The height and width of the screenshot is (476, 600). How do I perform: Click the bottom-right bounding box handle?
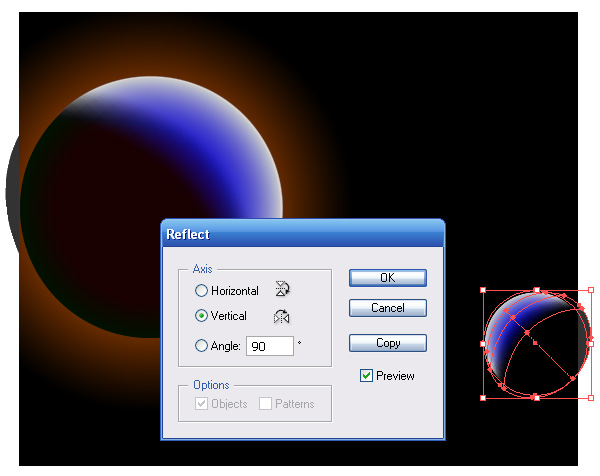click(x=591, y=398)
